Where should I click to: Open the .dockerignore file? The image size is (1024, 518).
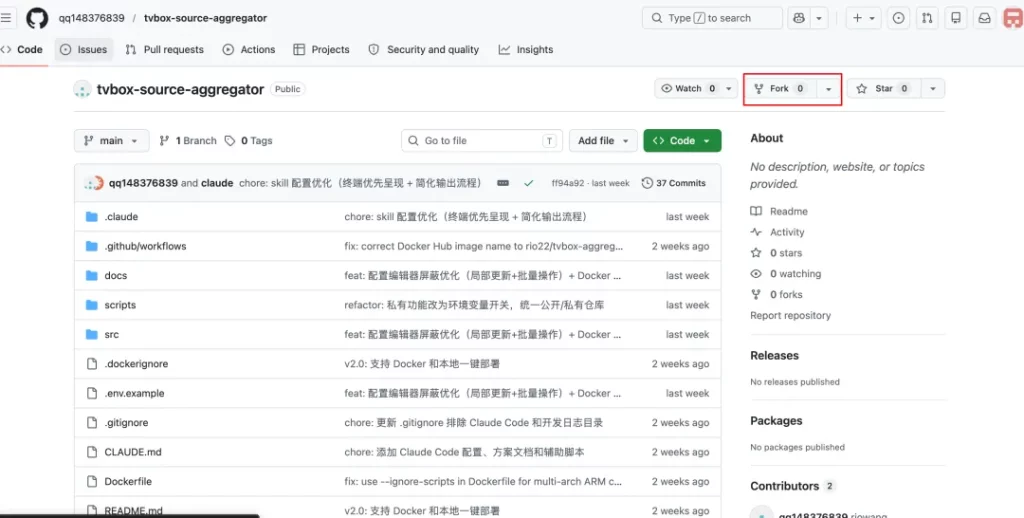click(x=136, y=364)
